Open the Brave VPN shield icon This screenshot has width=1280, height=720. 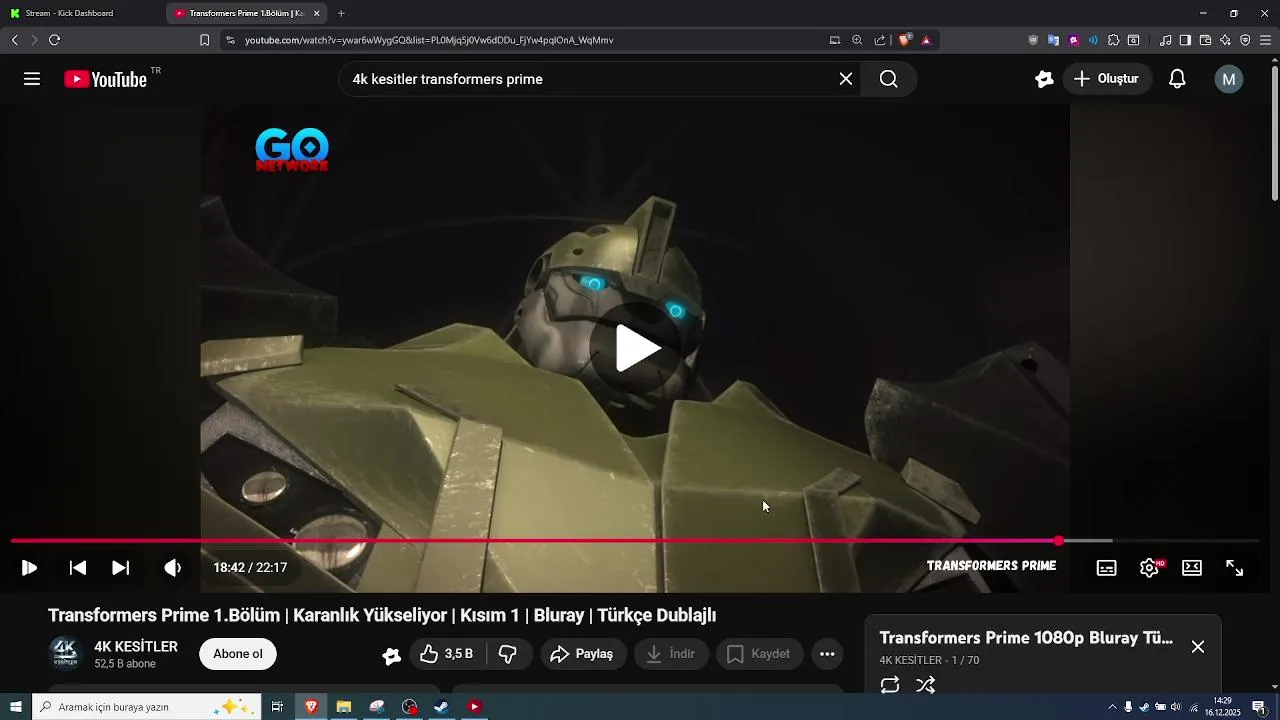click(x=1245, y=40)
